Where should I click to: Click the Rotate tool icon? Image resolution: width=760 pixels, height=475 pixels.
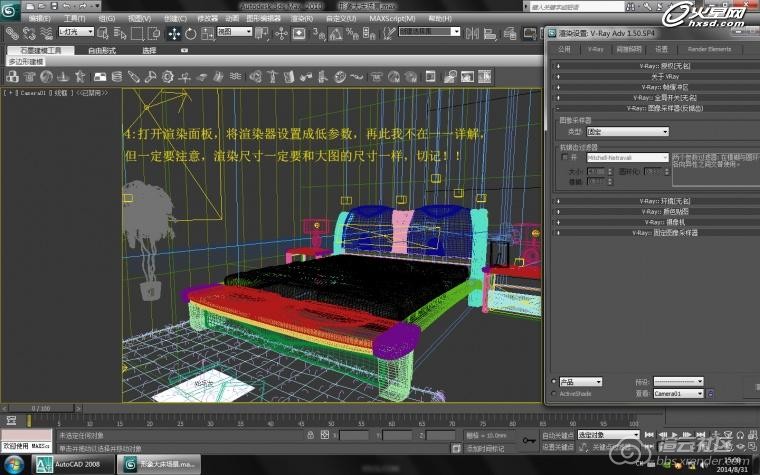click(189, 33)
